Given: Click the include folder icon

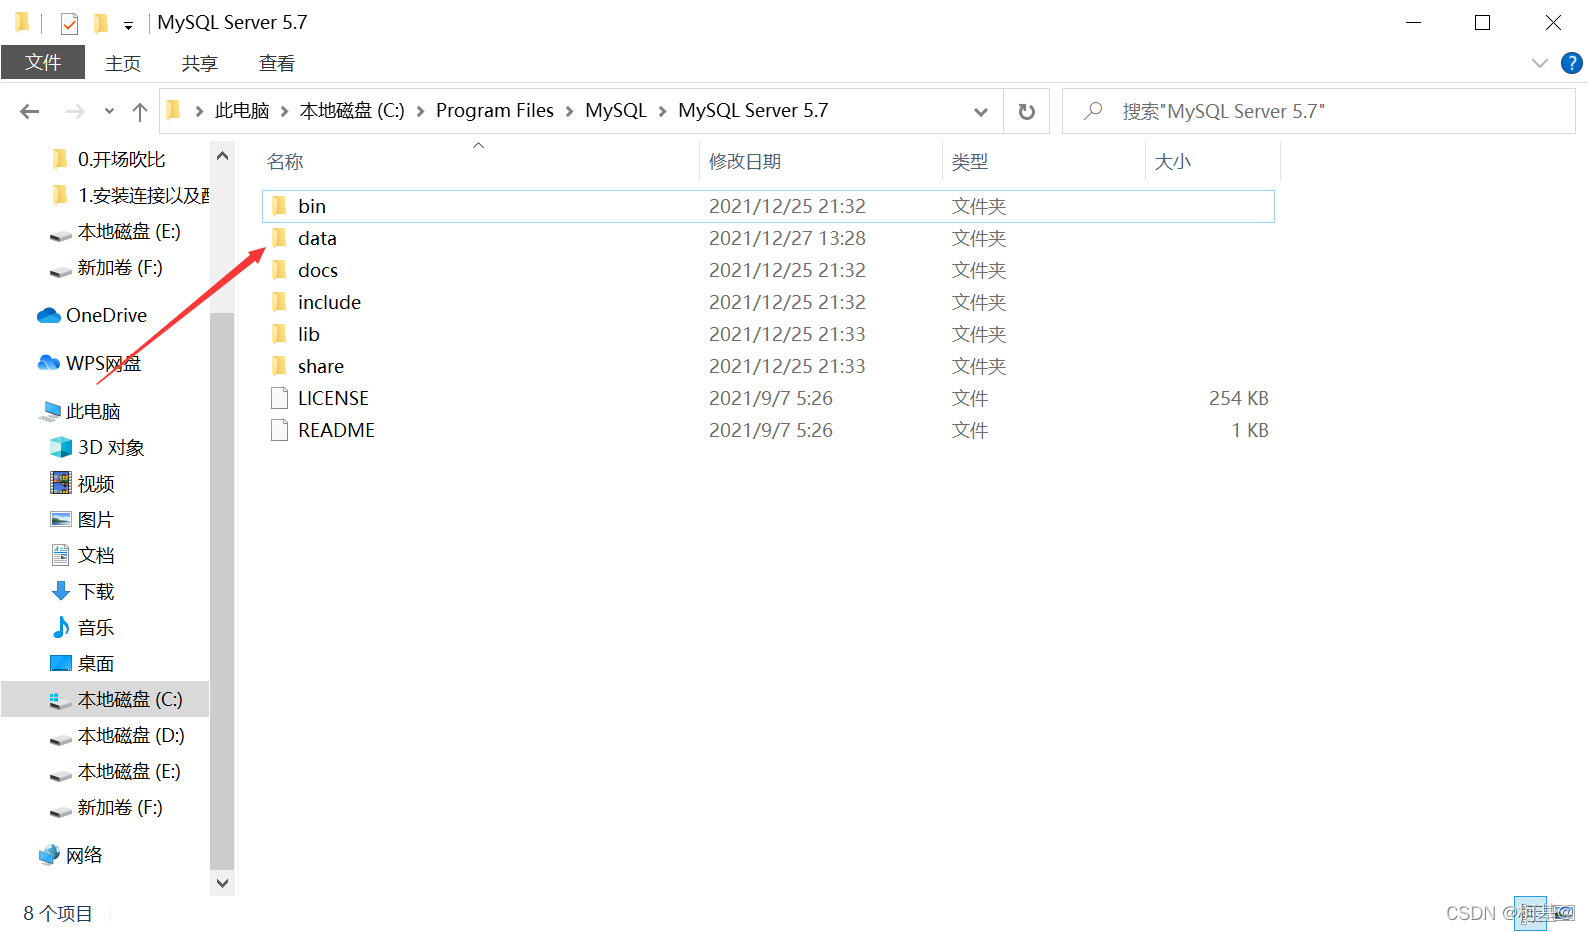Looking at the screenshot, I should pyautogui.click(x=279, y=302).
